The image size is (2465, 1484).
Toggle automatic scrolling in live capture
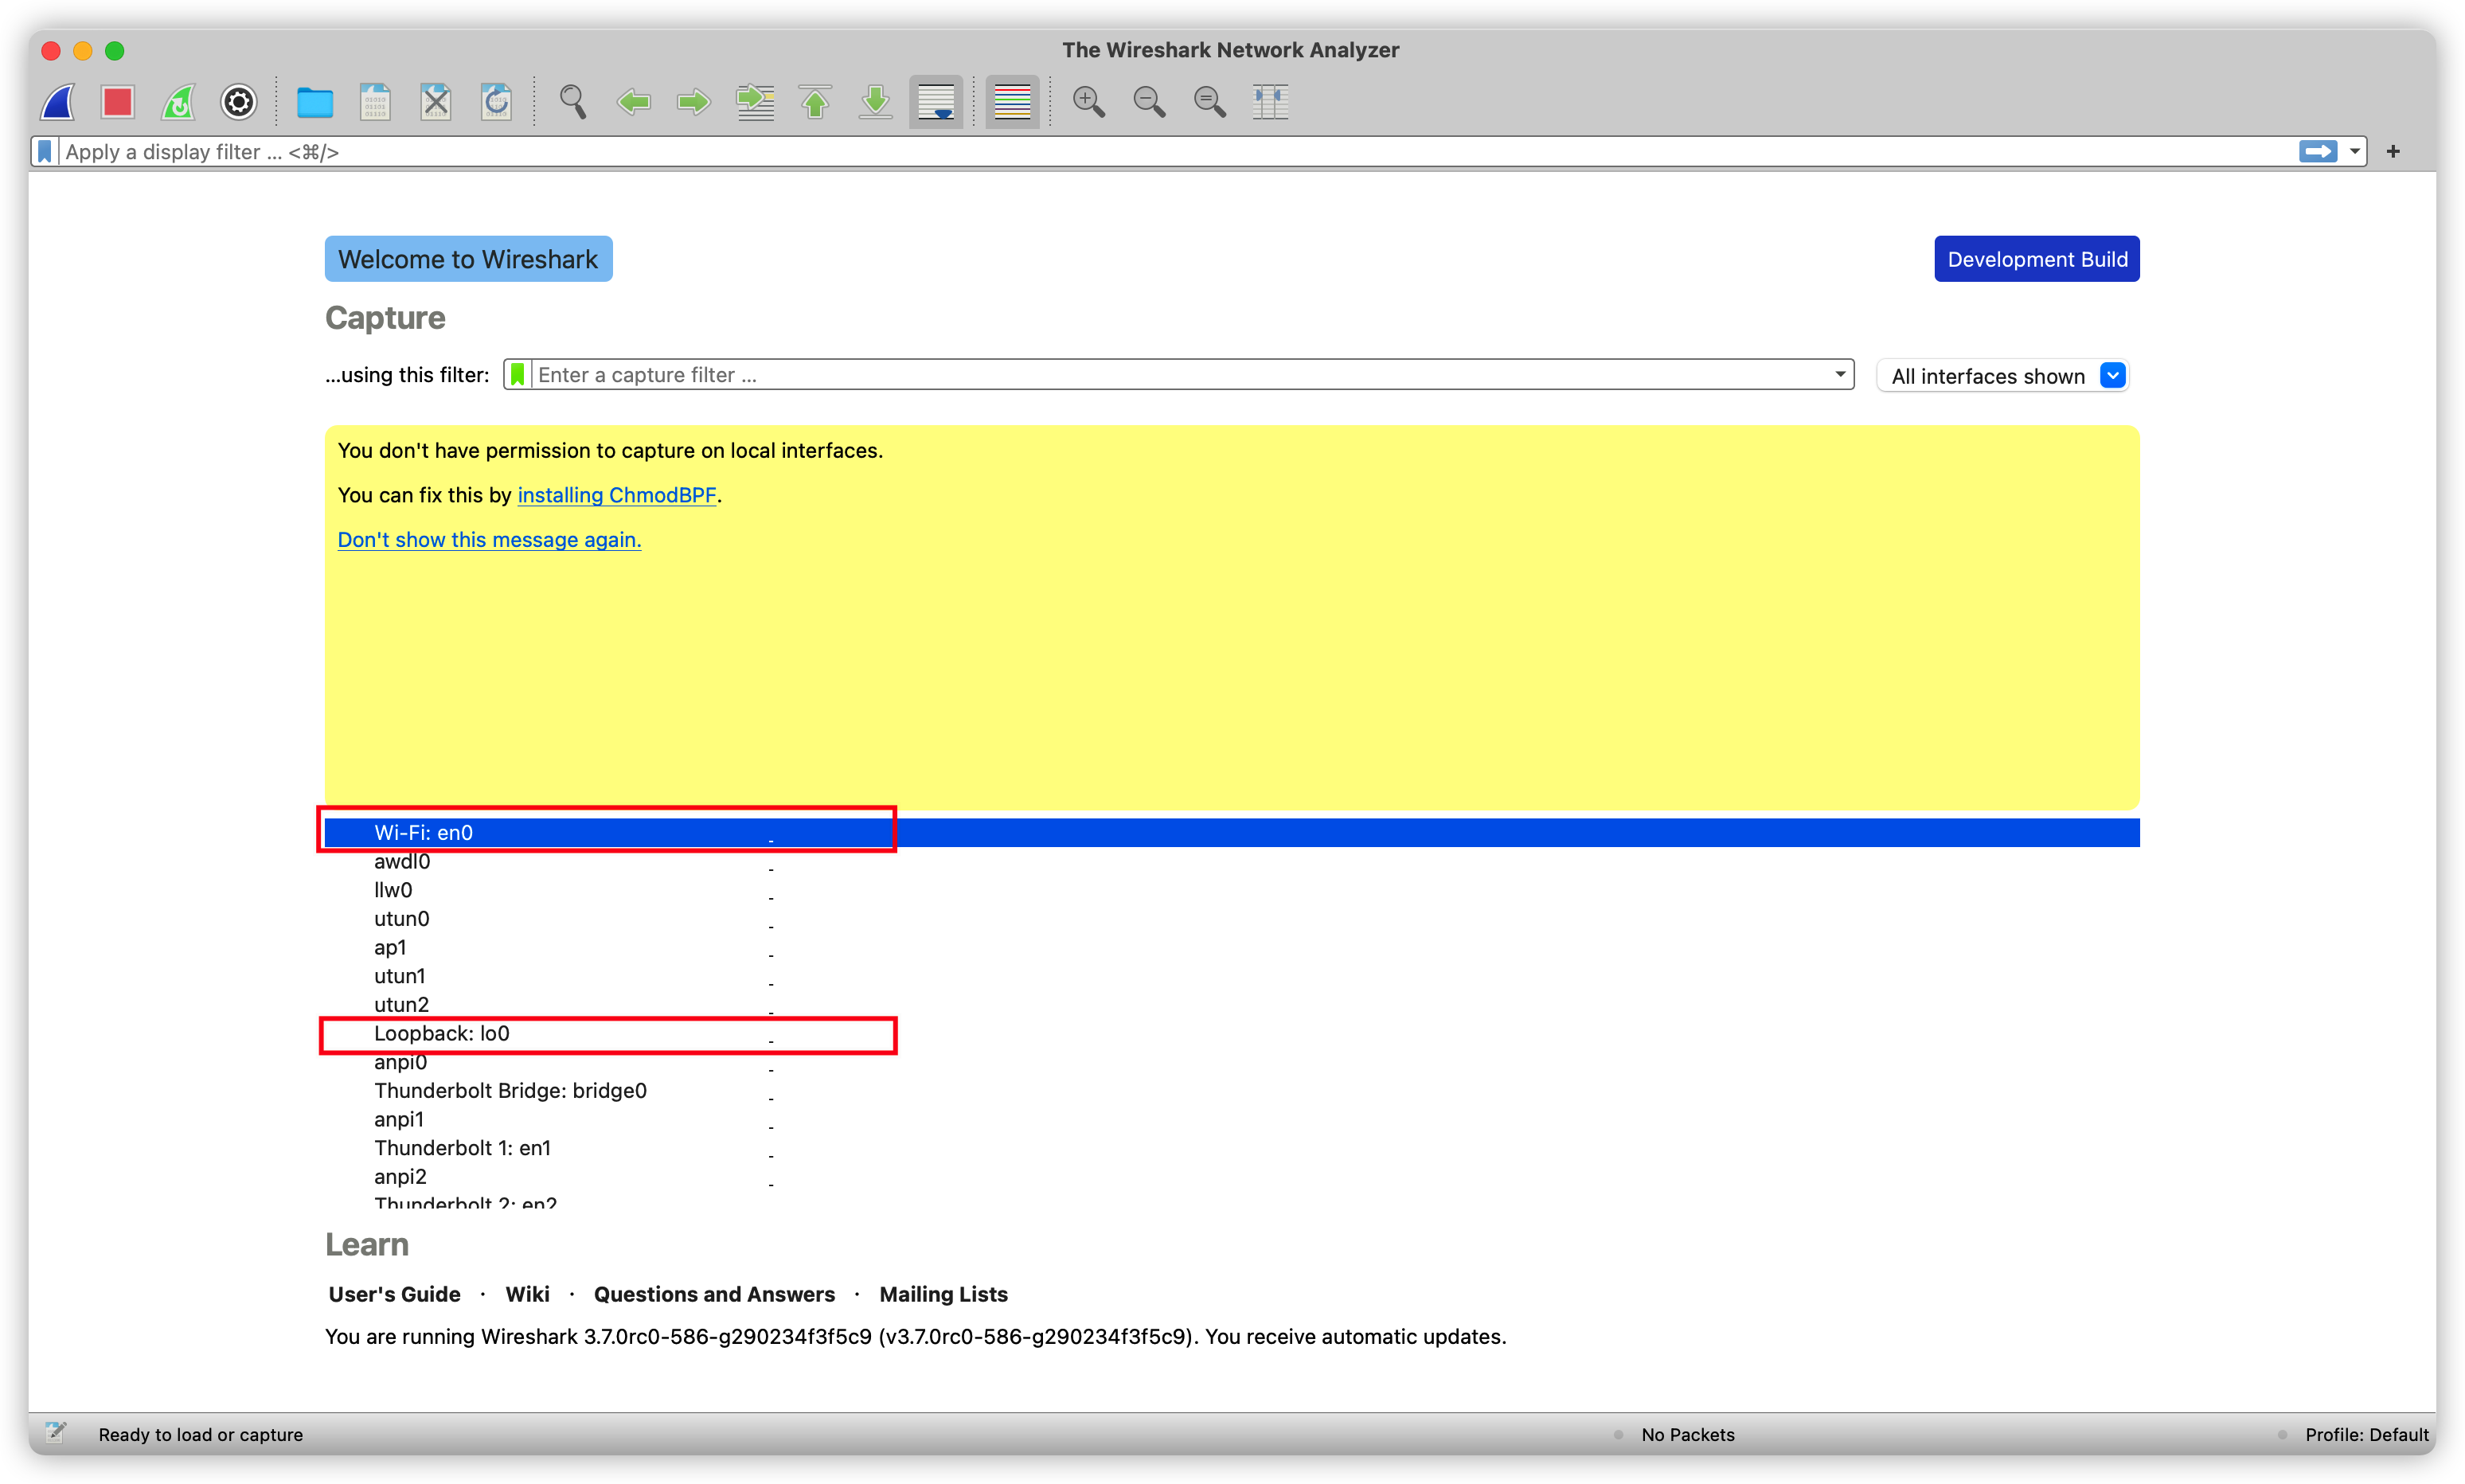point(935,101)
